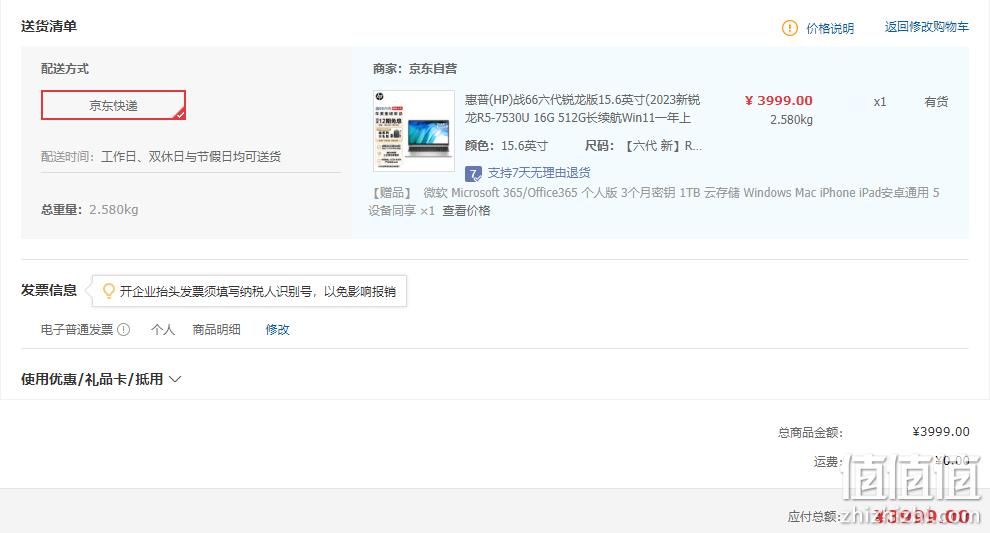Click the 尺码:【六代 新】R... attribute
Viewport: 990px width, 533px height.
point(643,146)
